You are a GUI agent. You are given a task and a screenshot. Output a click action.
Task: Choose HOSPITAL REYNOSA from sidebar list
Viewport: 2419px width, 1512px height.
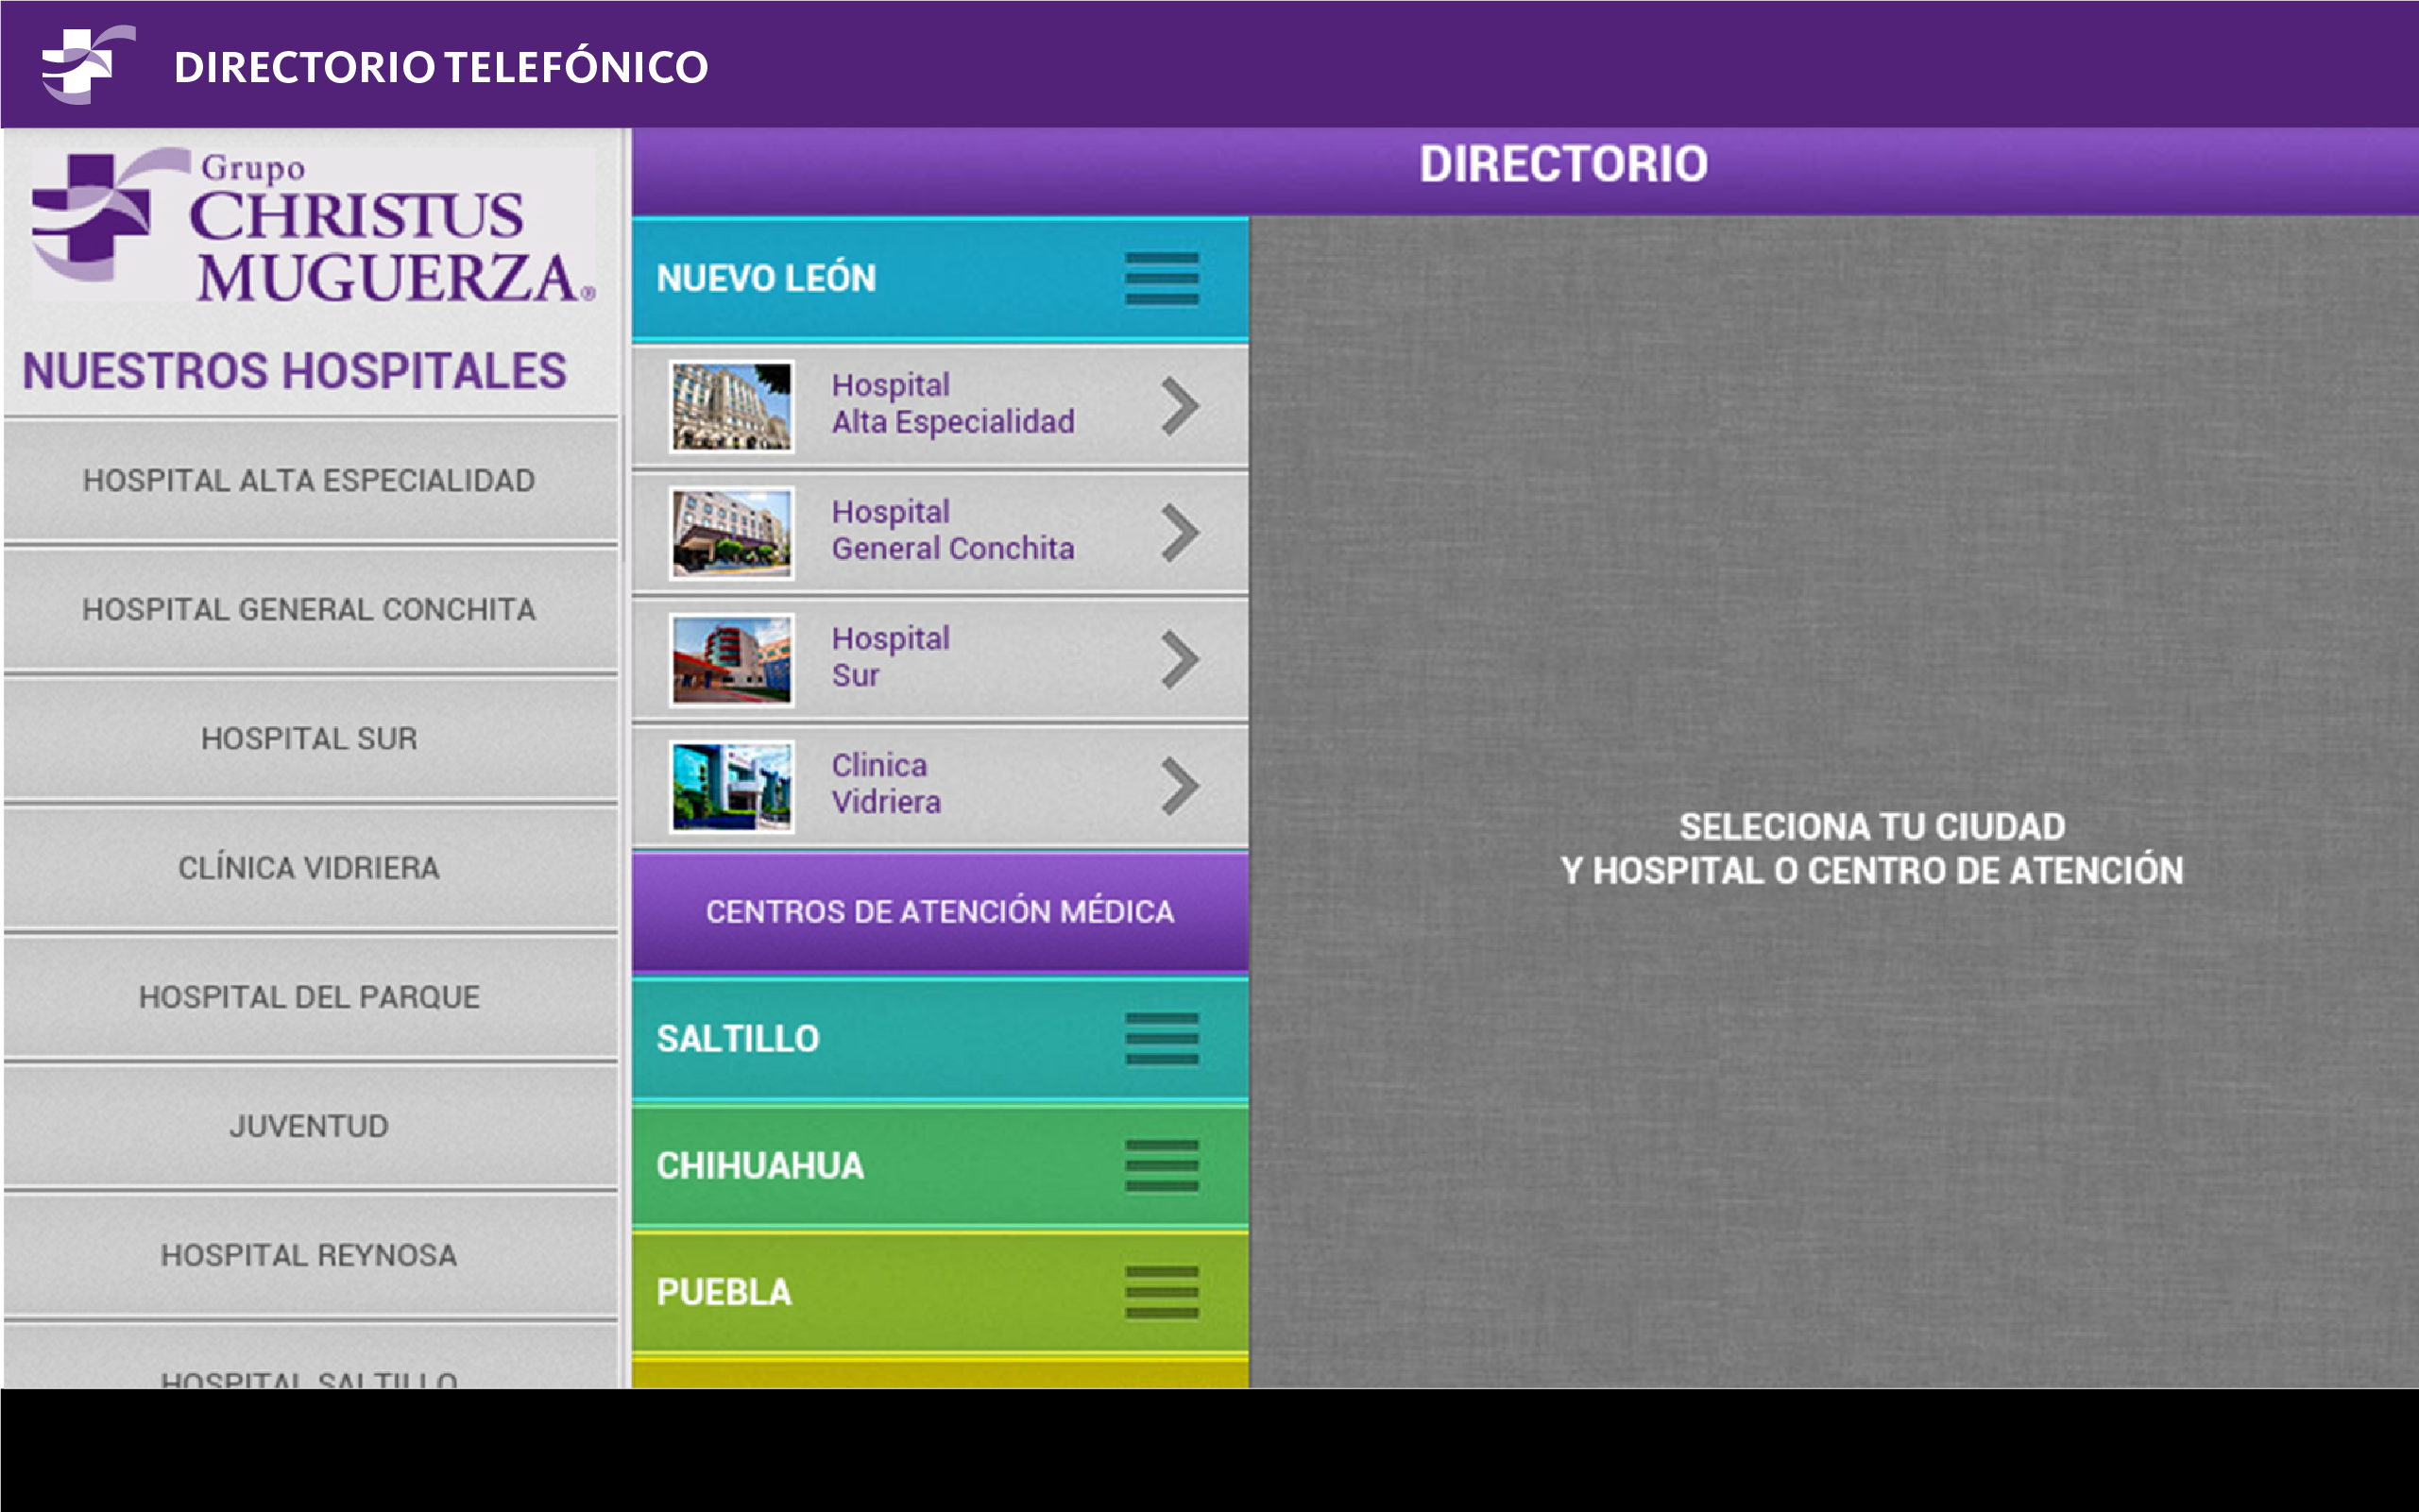[309, 1255]
